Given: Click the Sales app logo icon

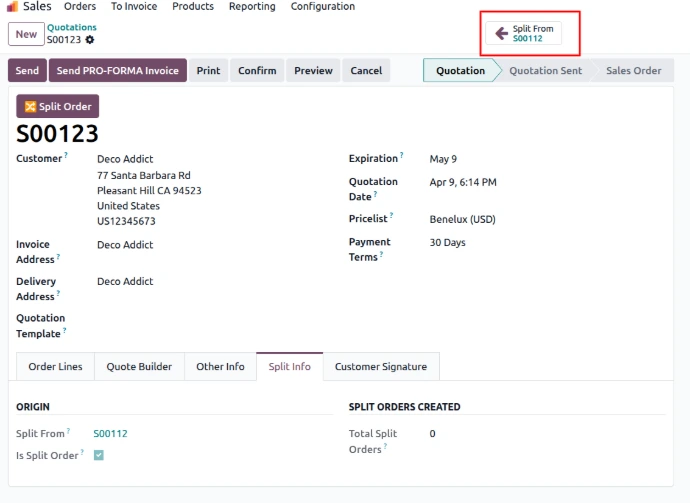Looking at the screenshot, I should (x=12, y=7).
